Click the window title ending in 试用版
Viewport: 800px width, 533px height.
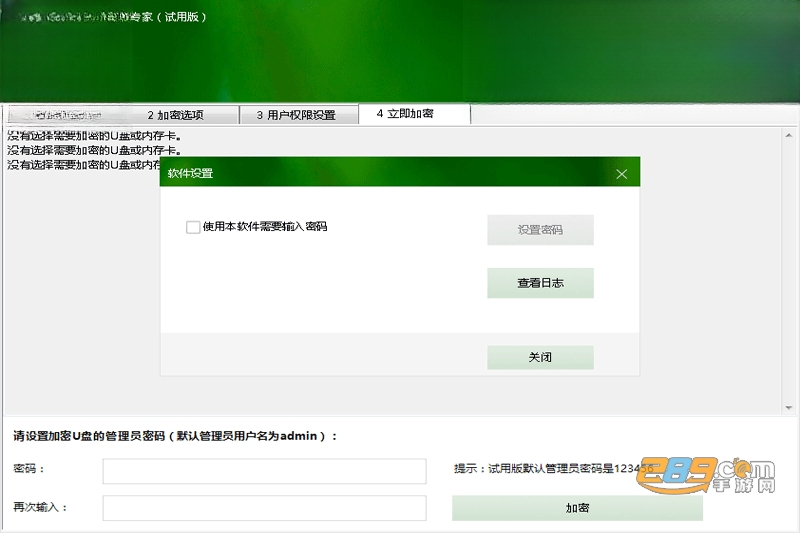point(113,17)
